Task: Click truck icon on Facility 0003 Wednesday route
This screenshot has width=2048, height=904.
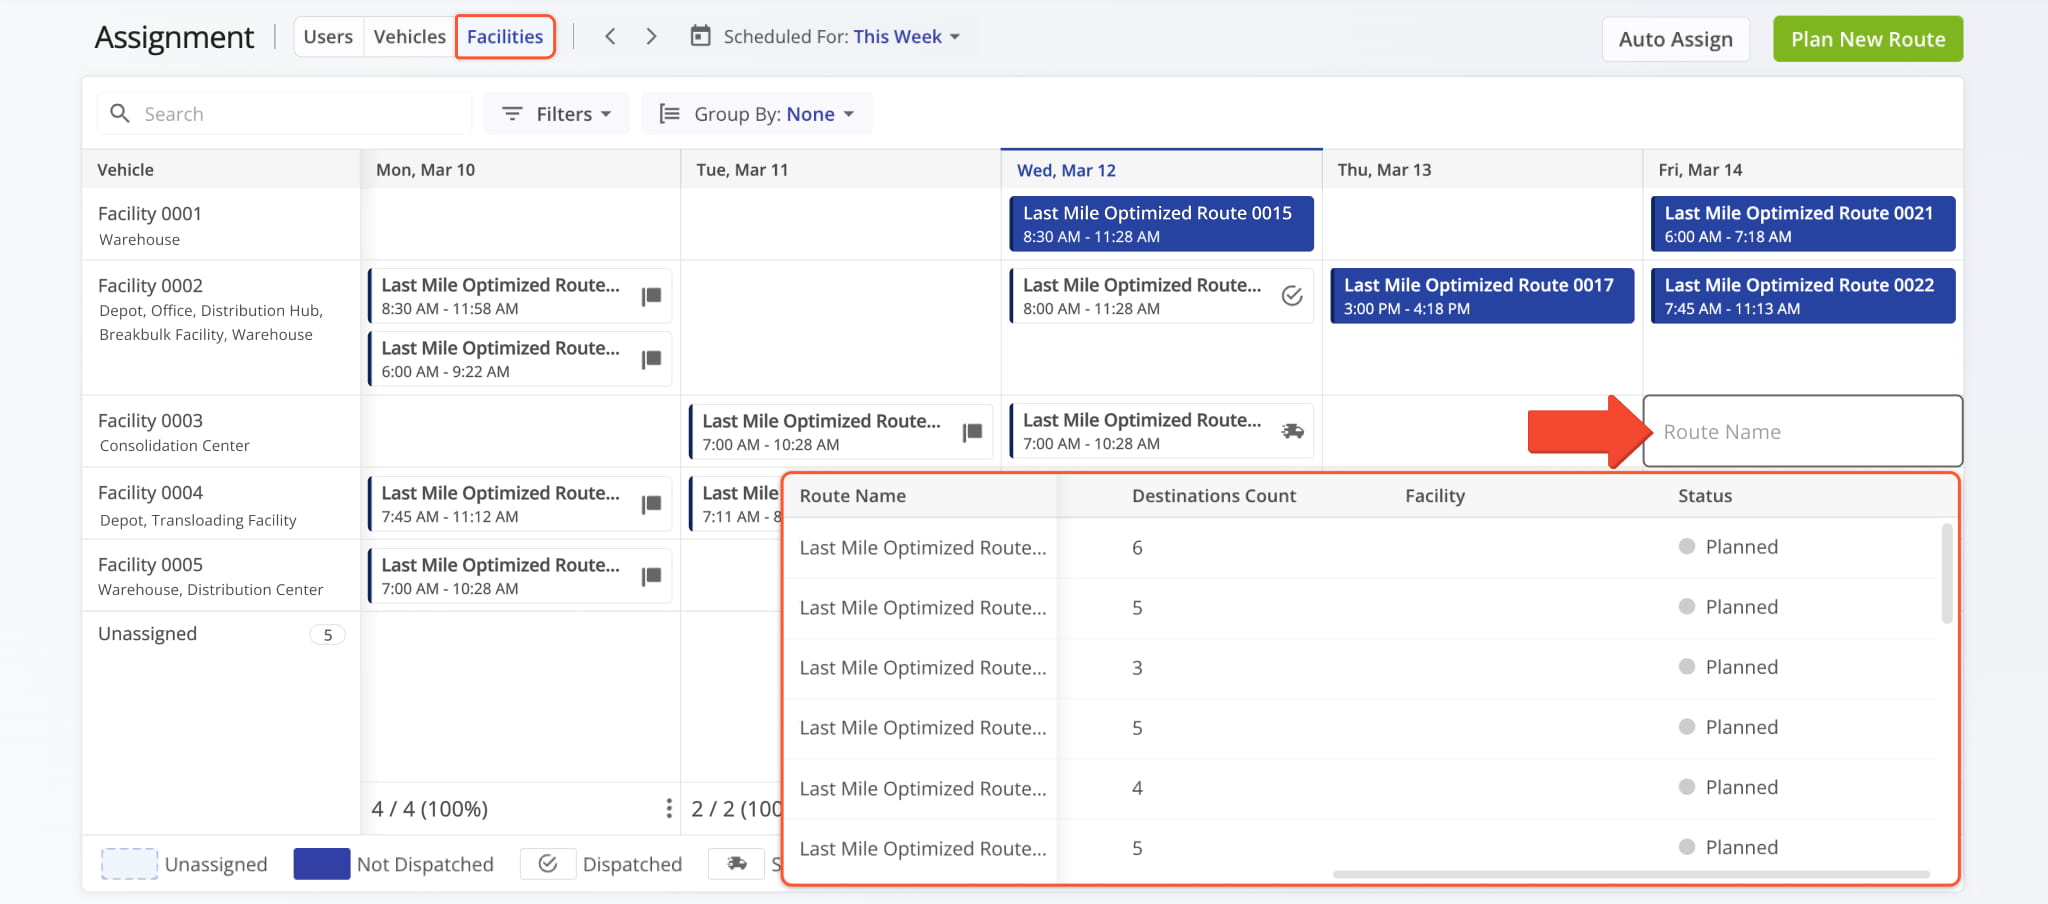Action: pos(1292,431)
